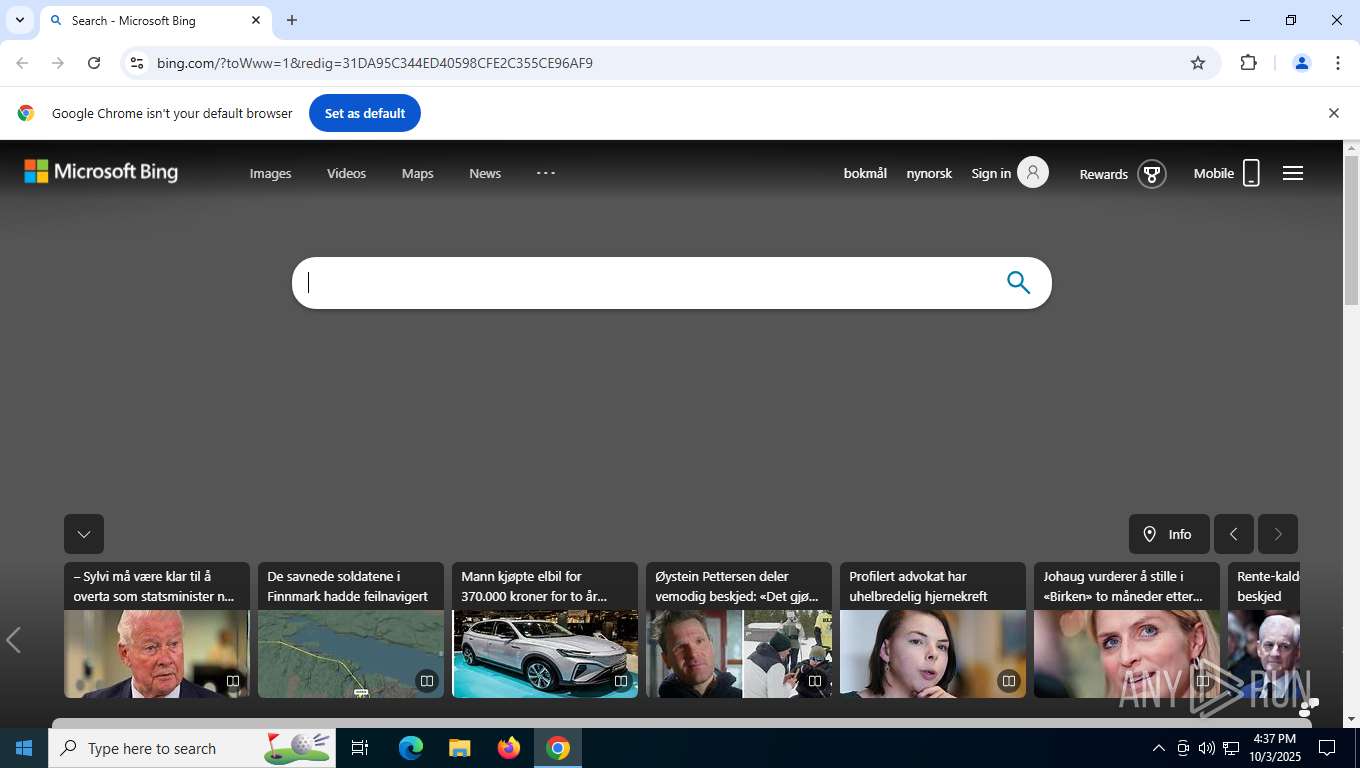Bookmark this page with the star icon
This screenshot has width=1360, height=768.
1198,63
